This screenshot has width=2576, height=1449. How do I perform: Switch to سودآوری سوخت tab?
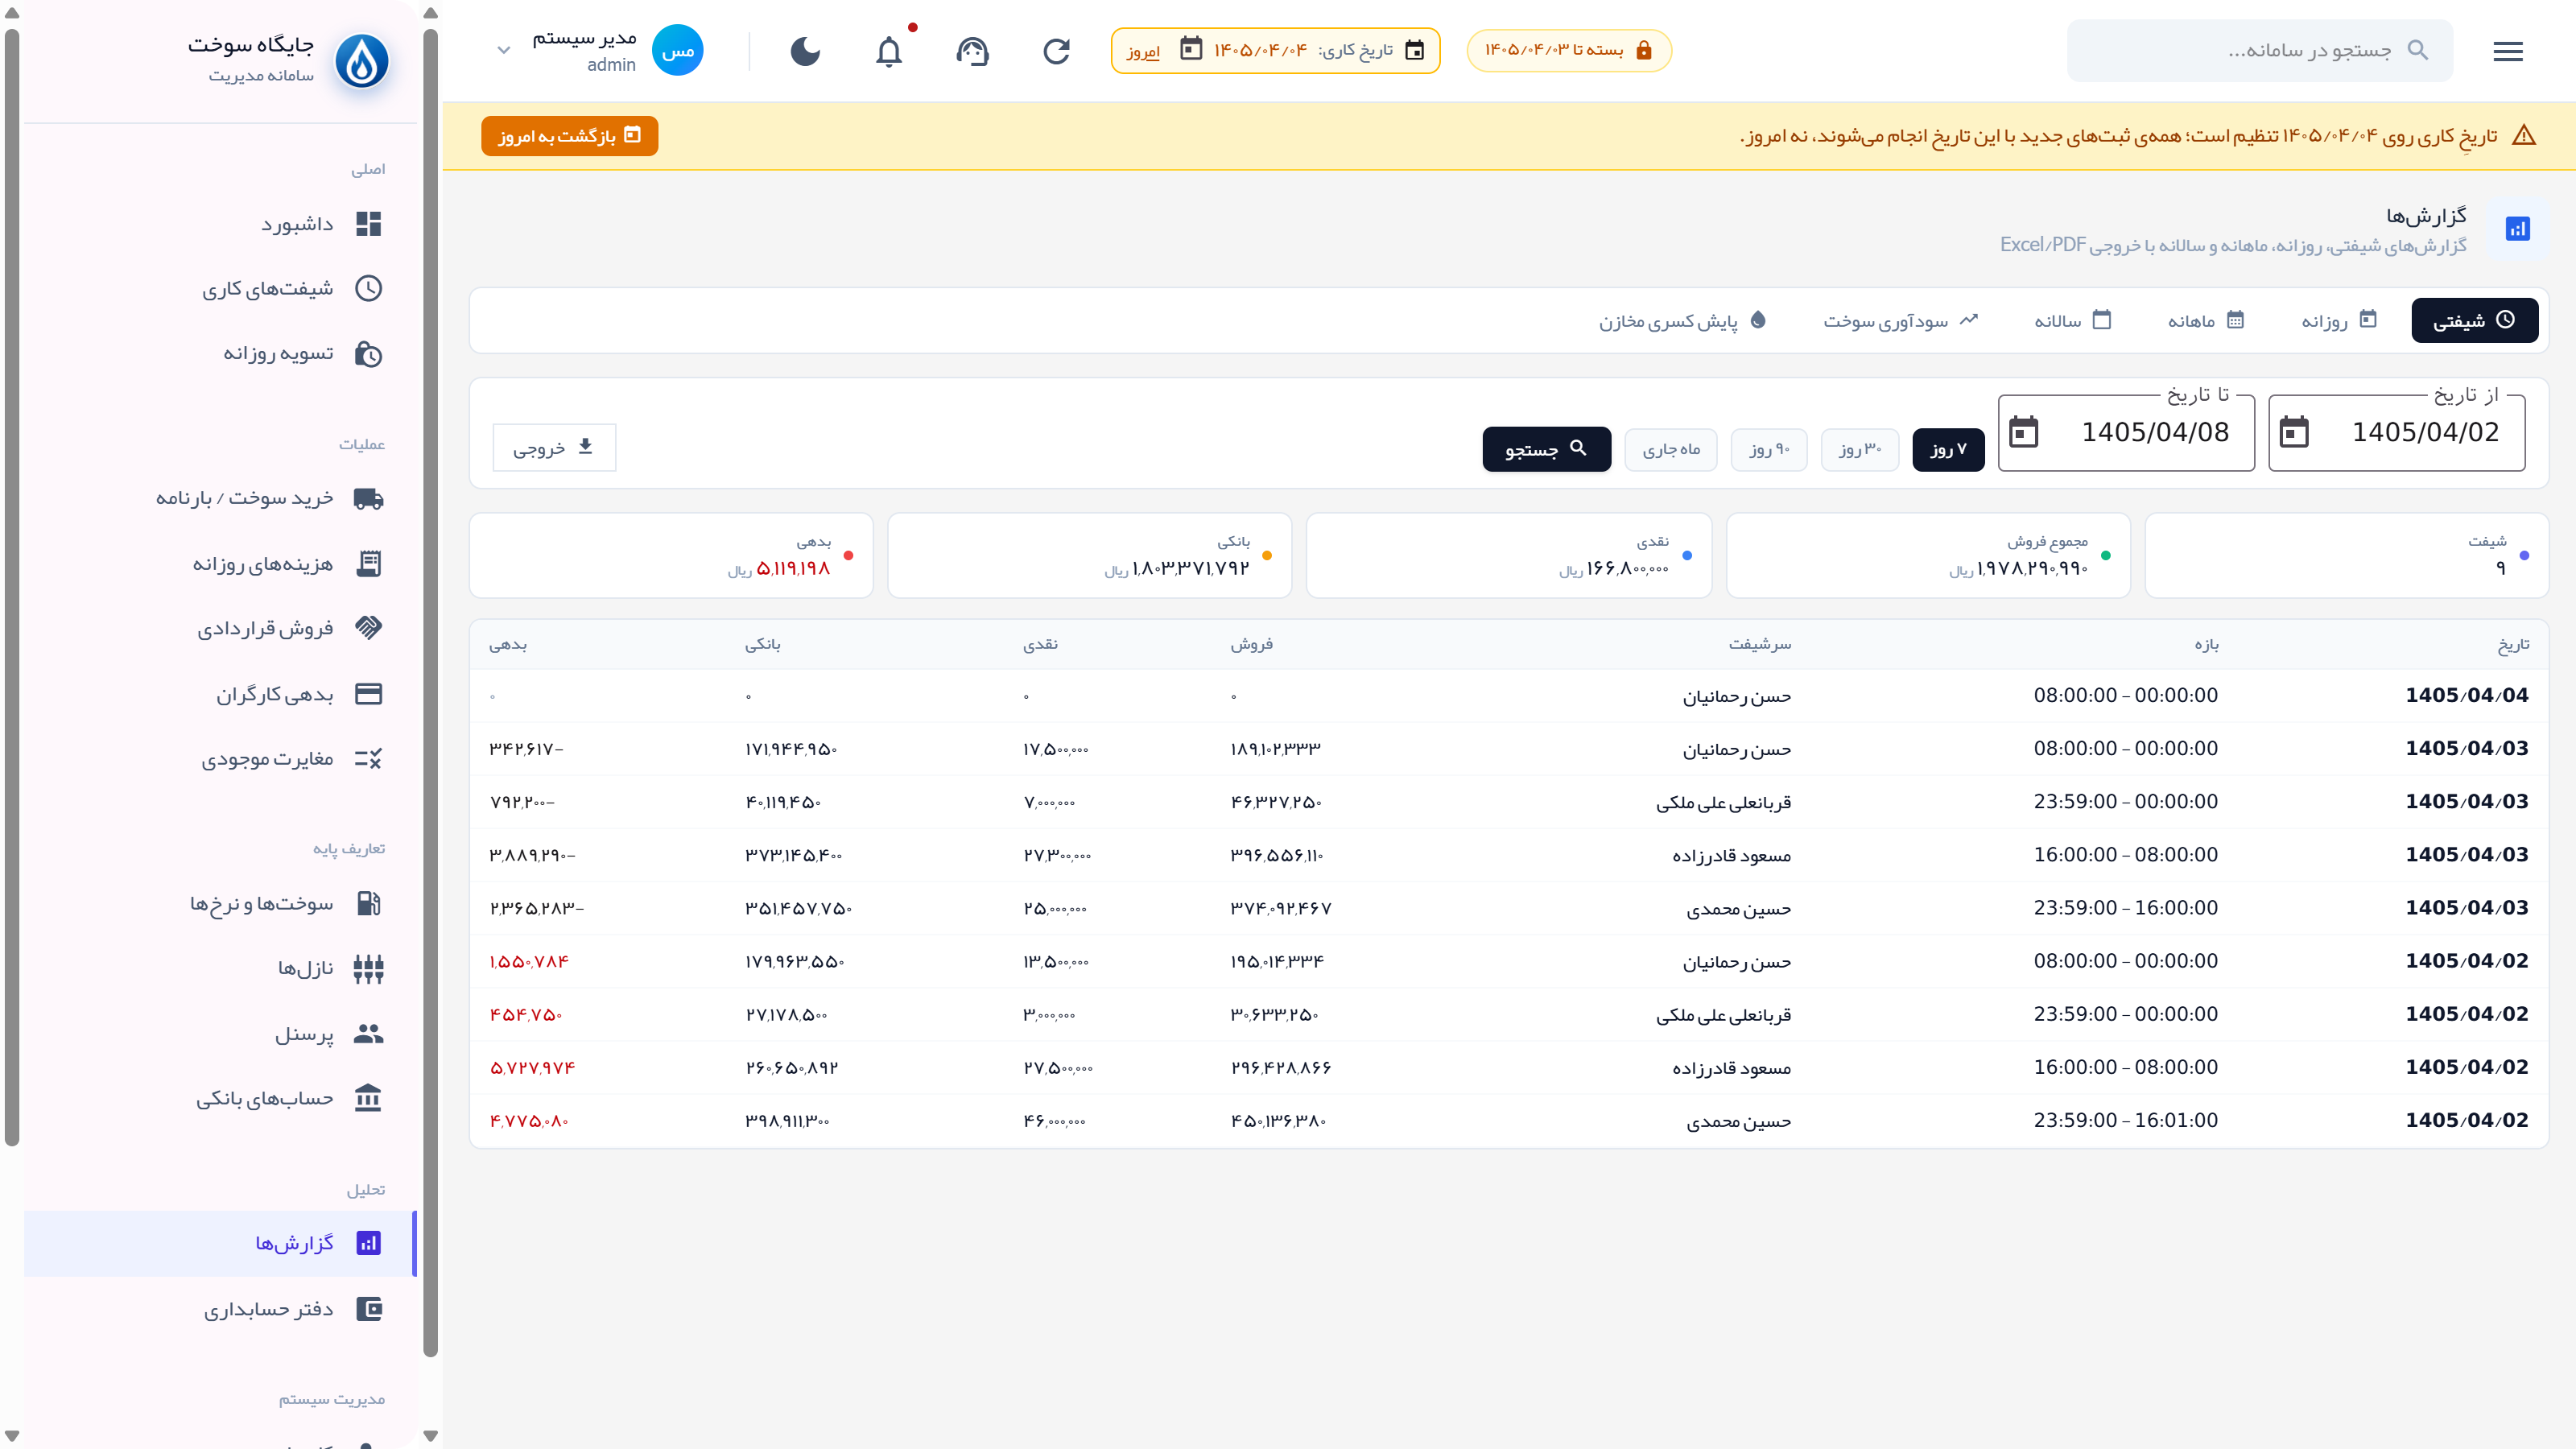(x=1900, y=320)
